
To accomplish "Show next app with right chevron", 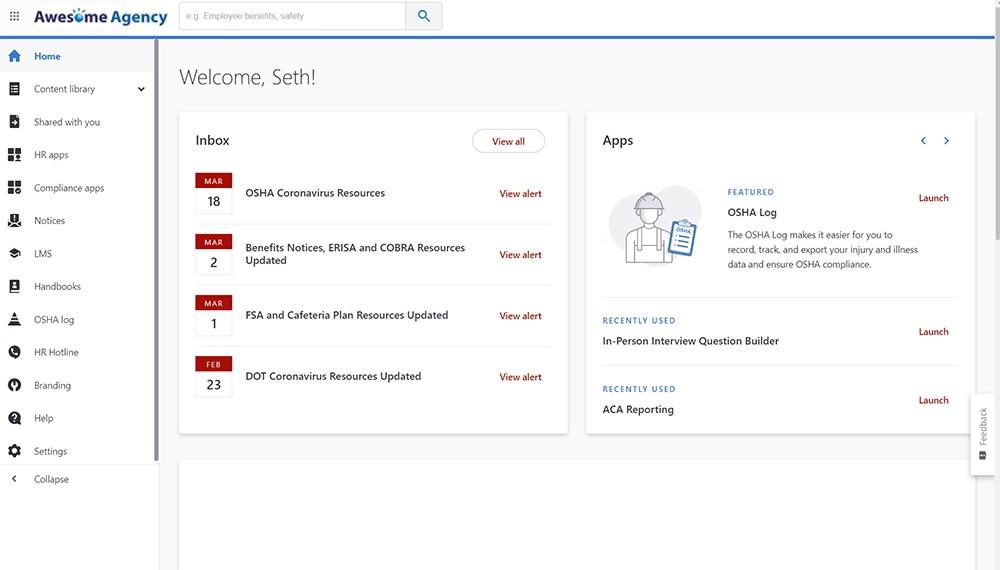I will 946,141.
